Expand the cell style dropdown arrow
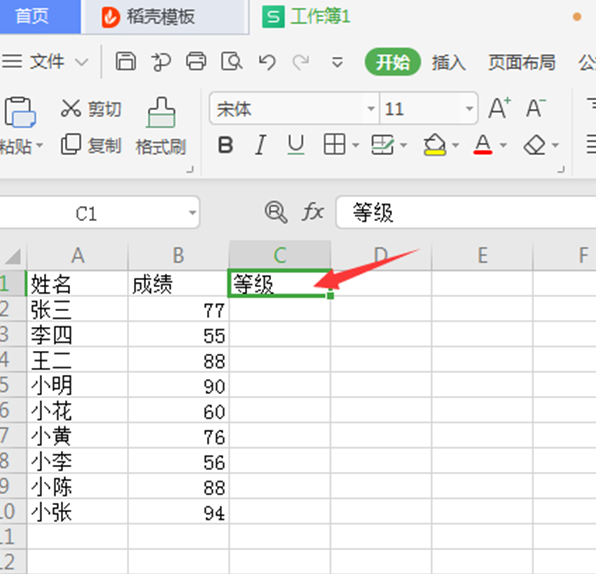 (x=404, y=145)
